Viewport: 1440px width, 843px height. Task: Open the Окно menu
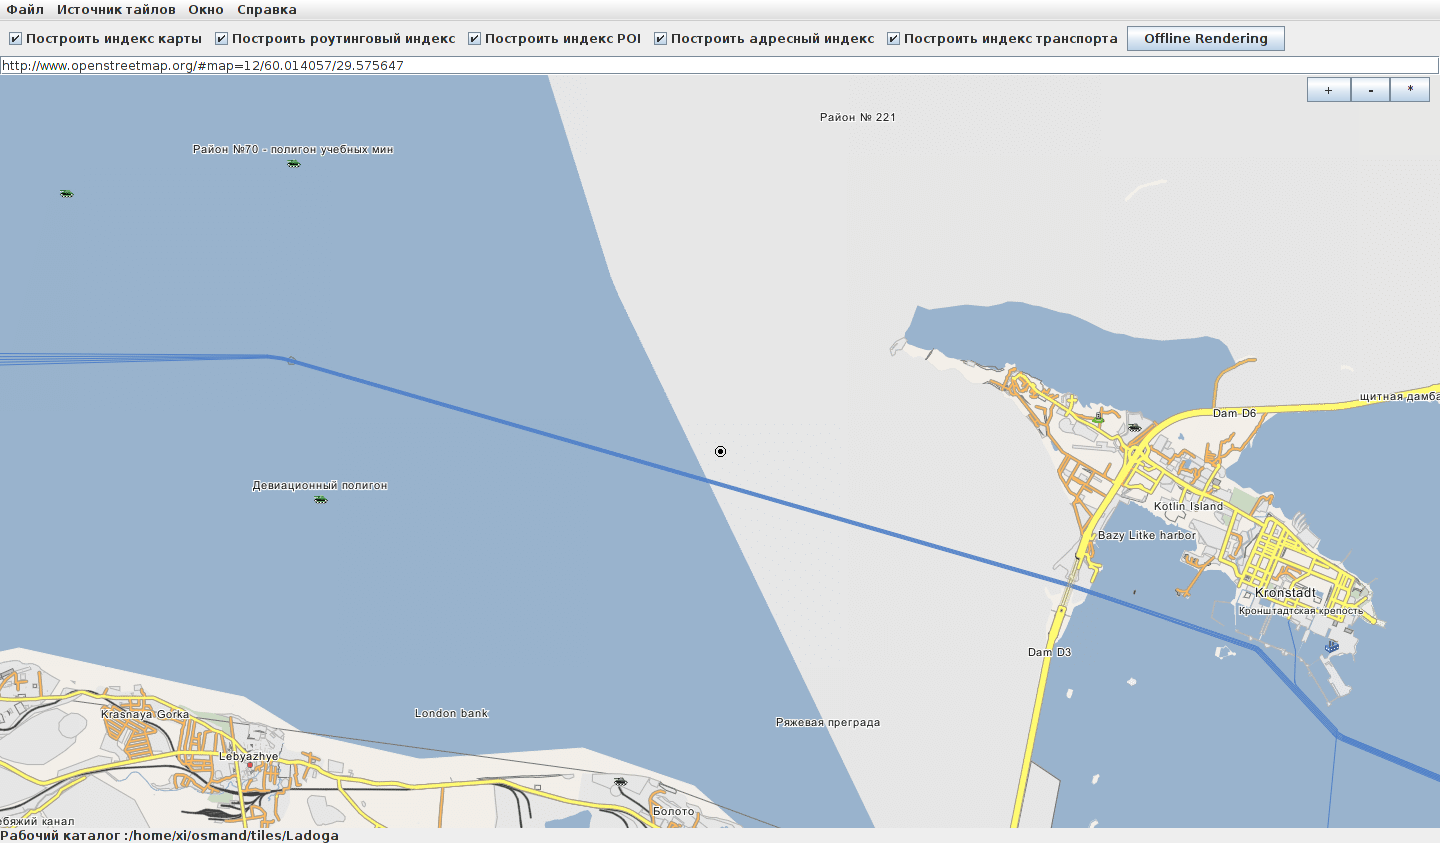206,9
